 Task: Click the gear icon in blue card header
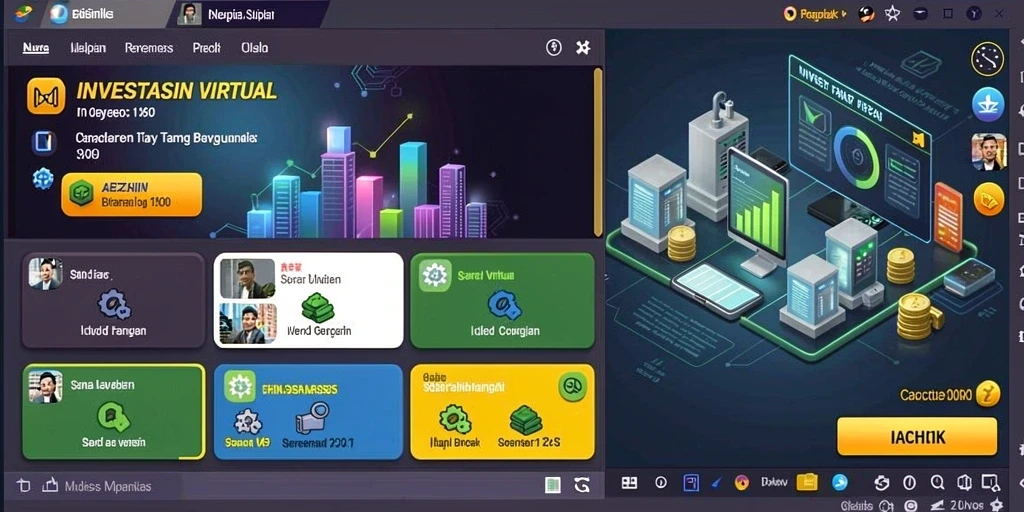click(x=240, y=388)
